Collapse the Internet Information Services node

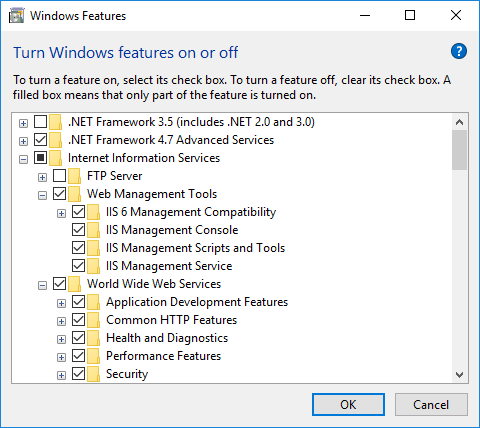pyautogui.click(x=23, y=160)
